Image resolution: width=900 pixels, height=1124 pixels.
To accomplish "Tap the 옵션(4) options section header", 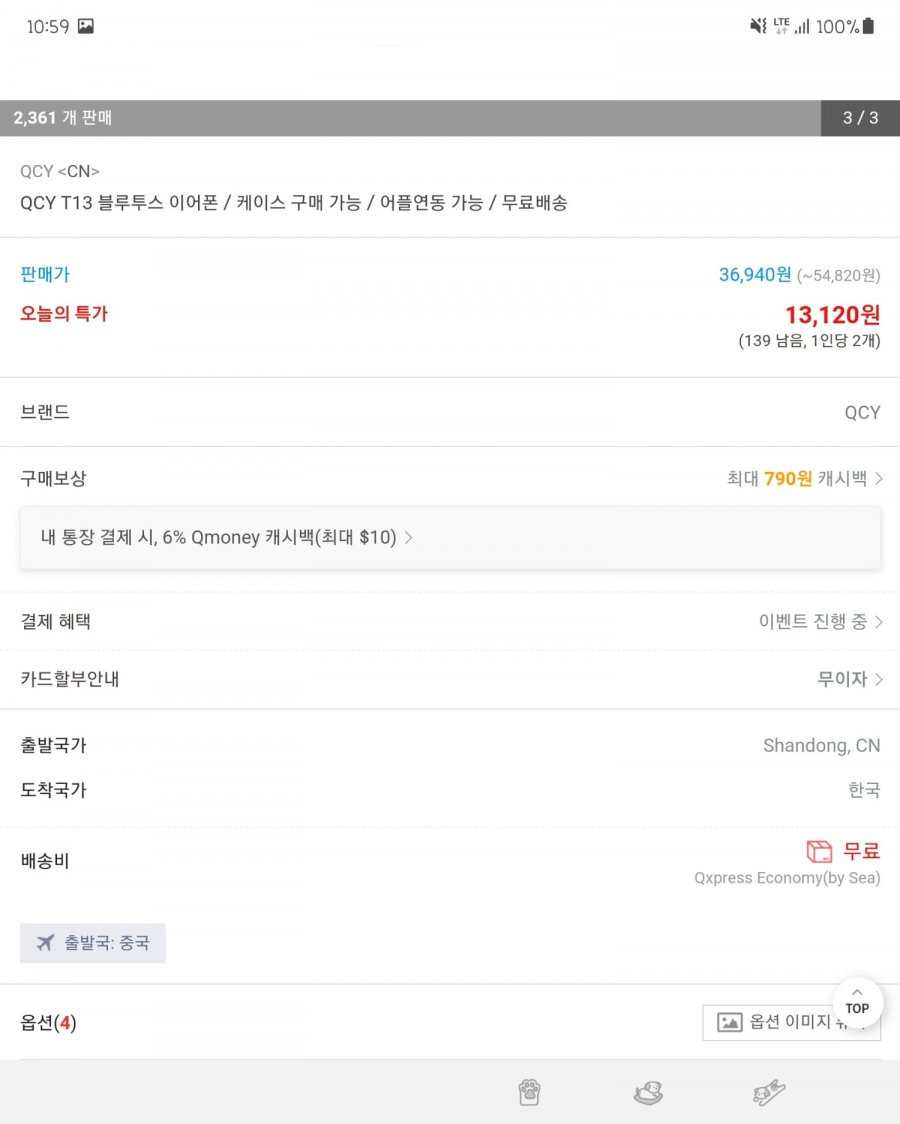I will [x=48, y=1022].
